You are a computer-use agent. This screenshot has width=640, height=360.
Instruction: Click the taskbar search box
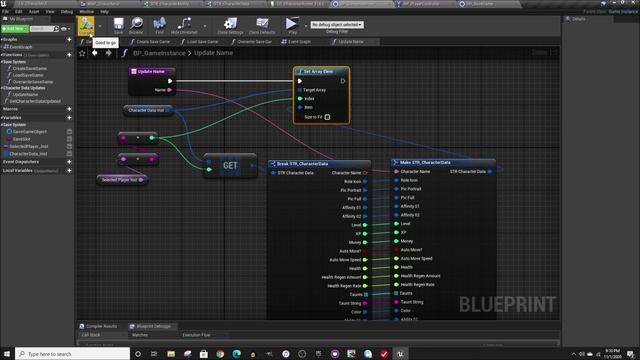pos(73,353)
